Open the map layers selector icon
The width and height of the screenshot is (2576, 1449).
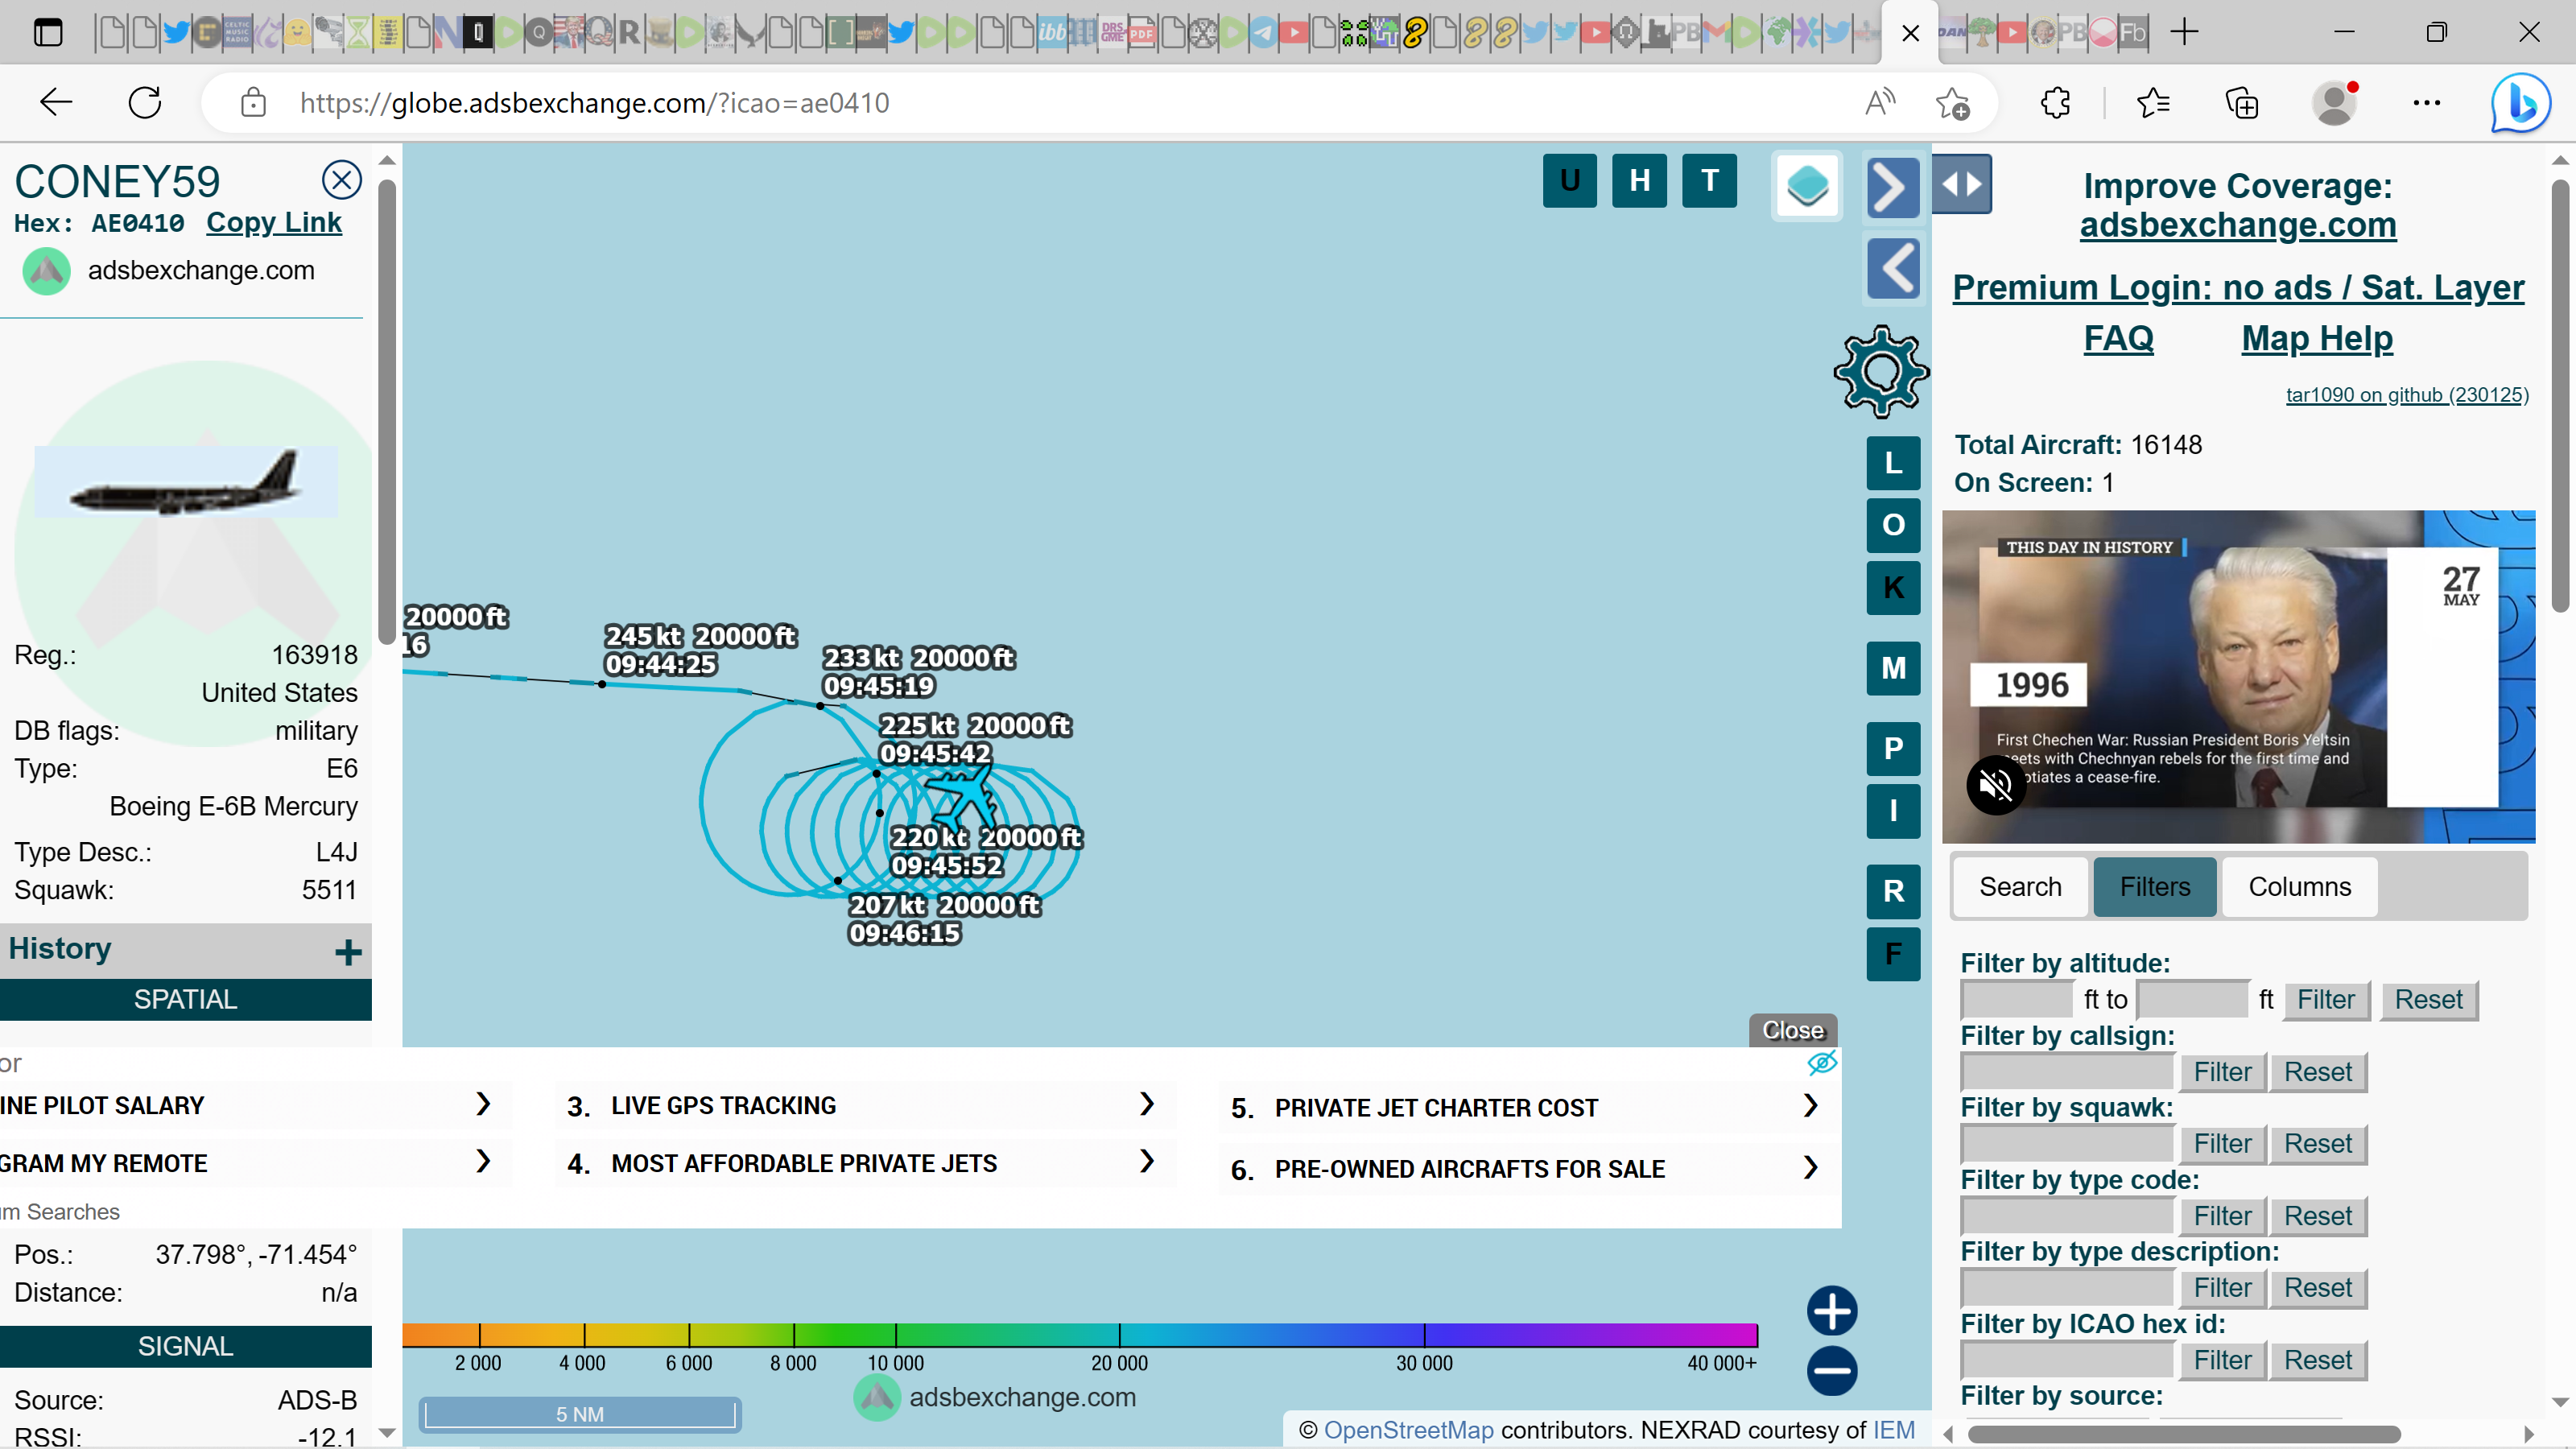[1807, 186]
